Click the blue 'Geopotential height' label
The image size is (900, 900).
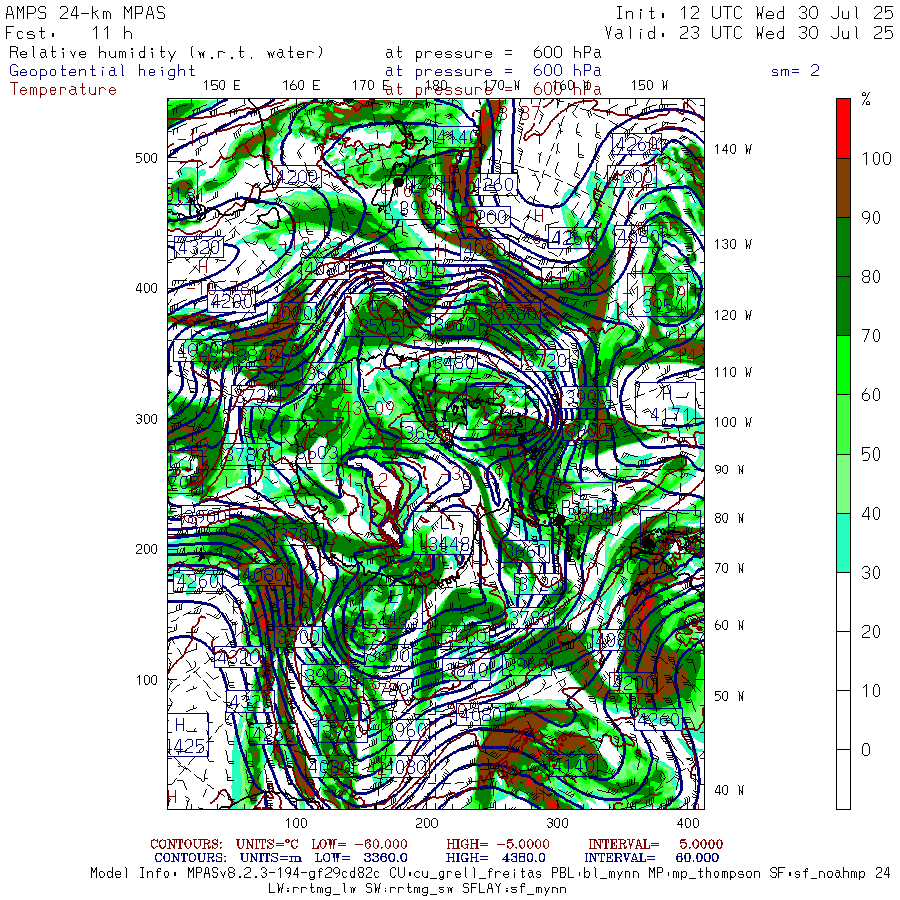pyautogui.click(x=102, y=71)
